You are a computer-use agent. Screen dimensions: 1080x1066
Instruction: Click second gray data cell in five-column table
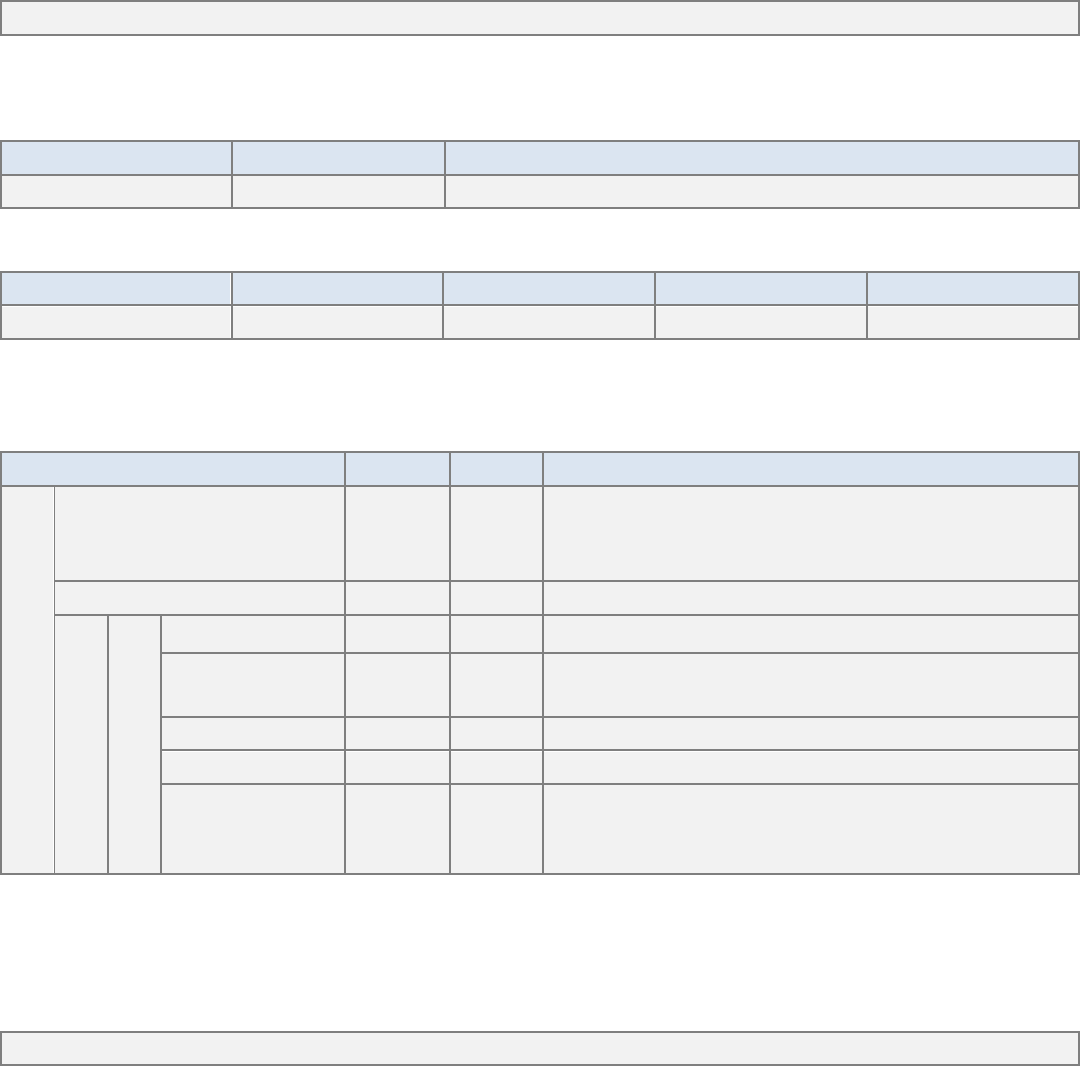338,321
